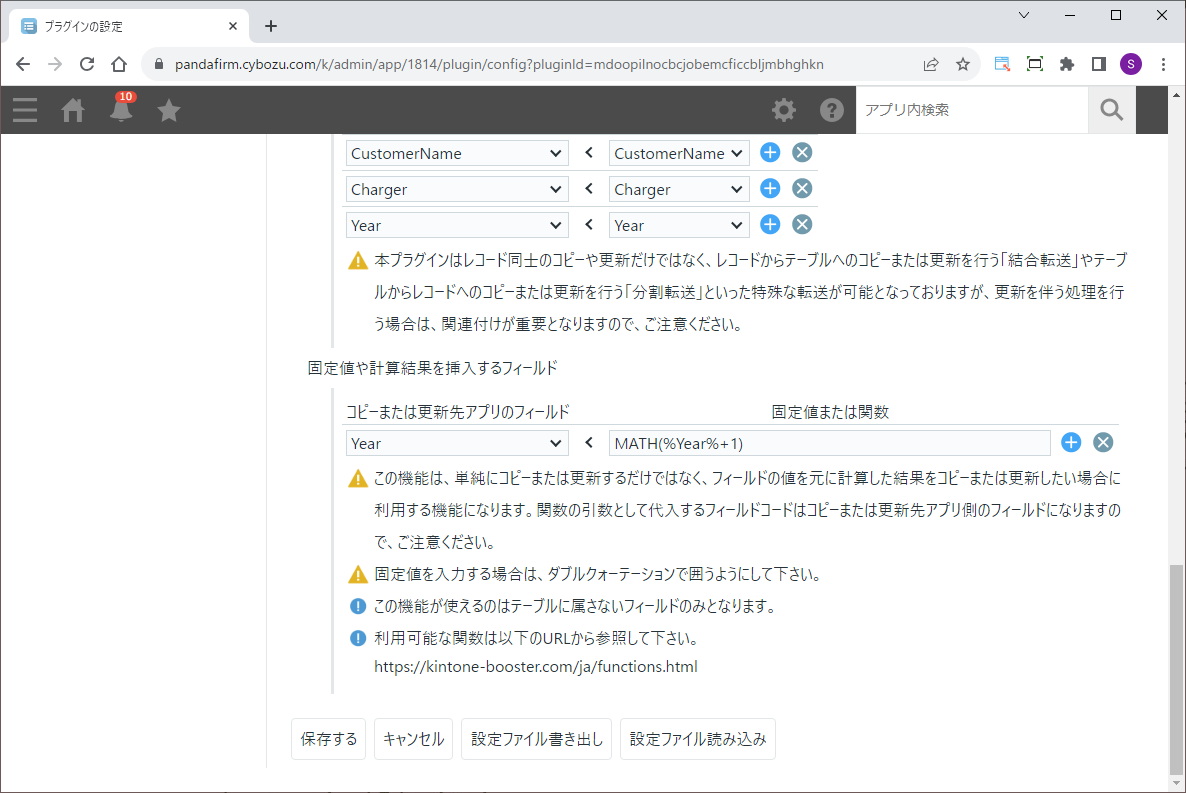1186x793 pixels.
Task: Delete the MATH(%Year%+1) row
Action: 1103,443
